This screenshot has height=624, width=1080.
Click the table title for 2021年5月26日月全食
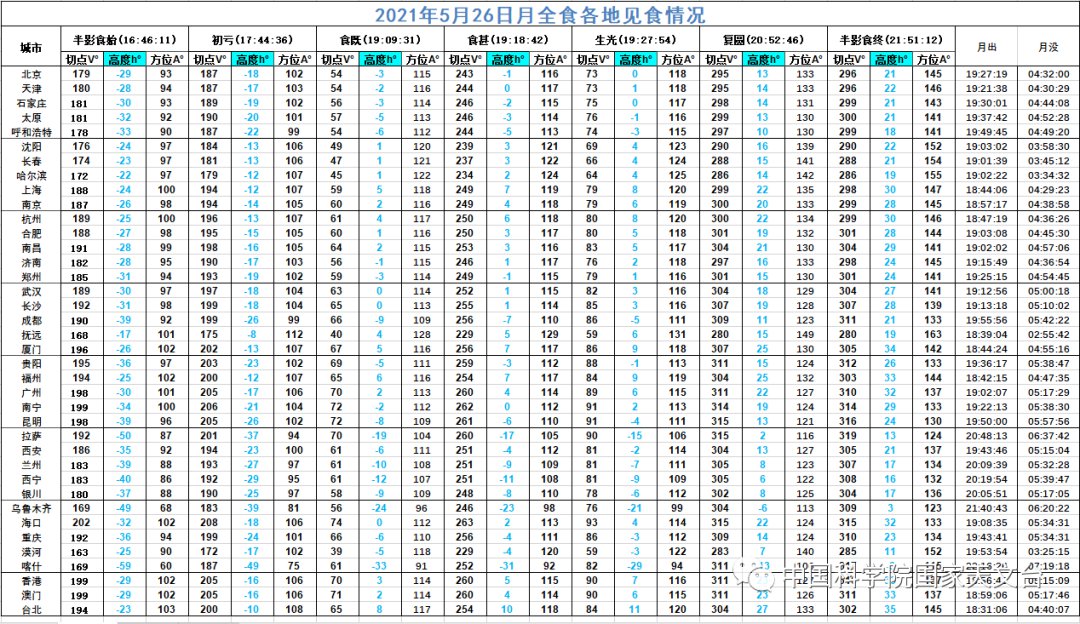click(540, 14)
